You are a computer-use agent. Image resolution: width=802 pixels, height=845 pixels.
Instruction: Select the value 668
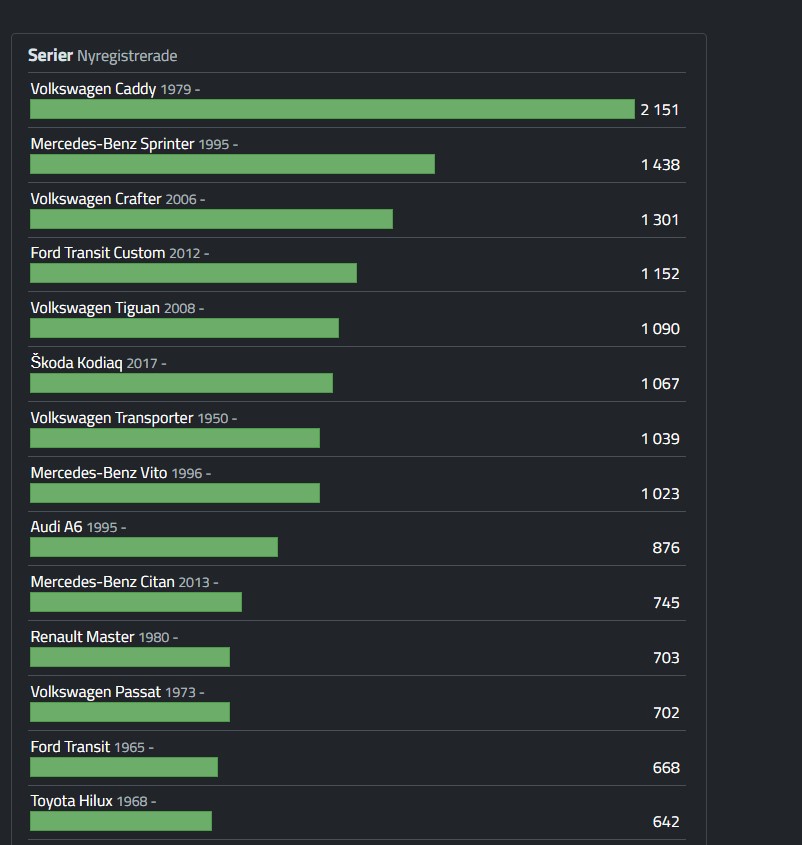666,767
